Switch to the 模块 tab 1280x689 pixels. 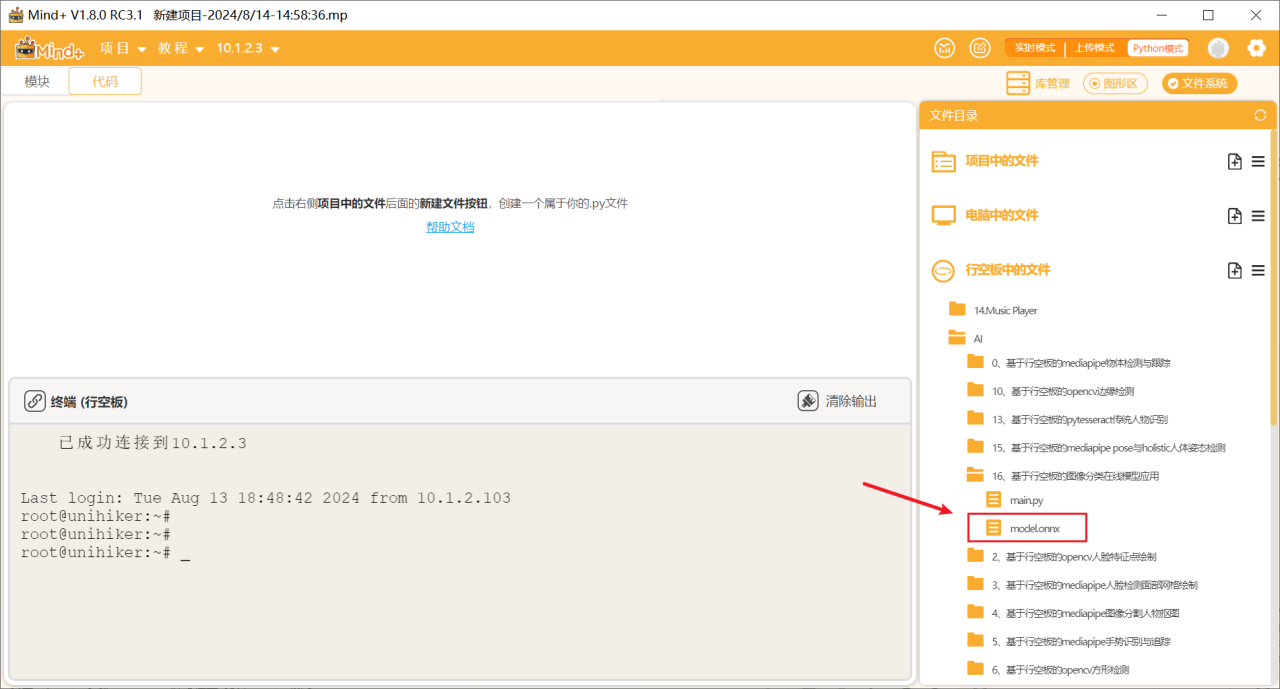(x=37, y=82)
